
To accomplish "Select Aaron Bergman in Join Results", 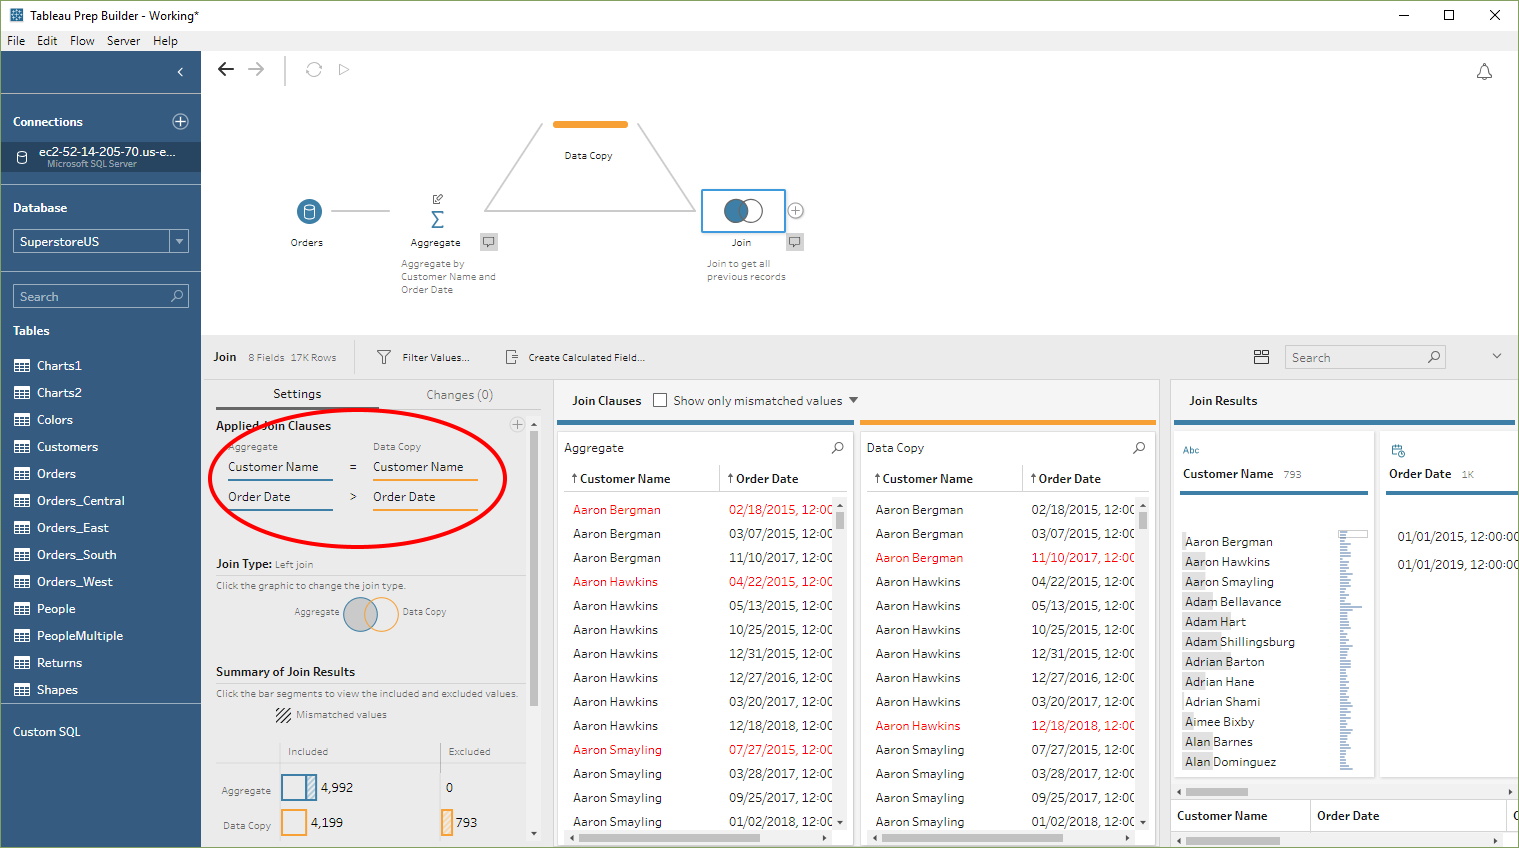I will 1228,542.
